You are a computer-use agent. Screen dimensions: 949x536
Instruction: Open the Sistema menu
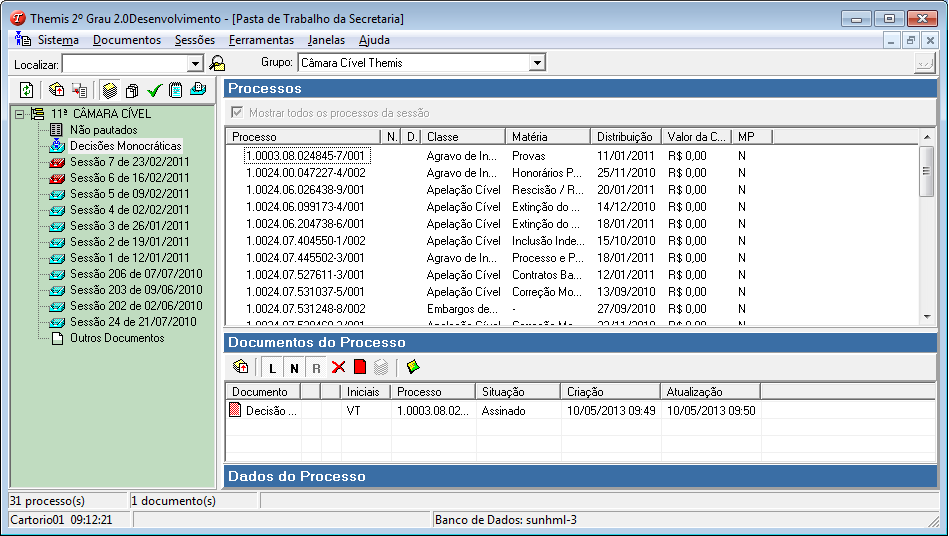click(58, 40)
